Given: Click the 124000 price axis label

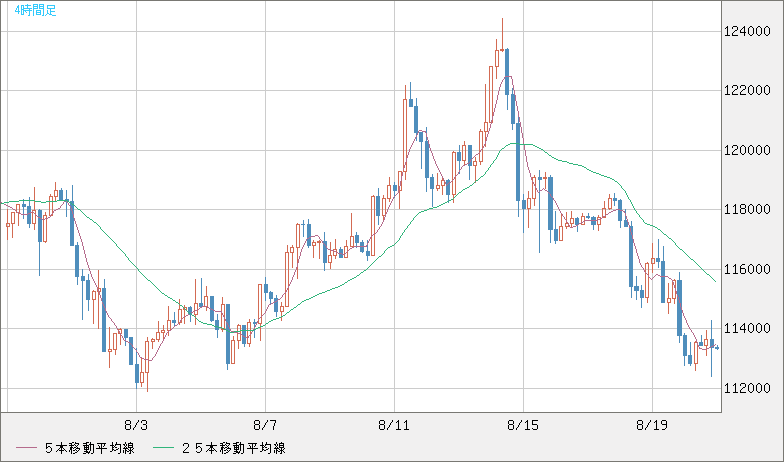Looking at the screenshot, I should (x=748, y=32).
